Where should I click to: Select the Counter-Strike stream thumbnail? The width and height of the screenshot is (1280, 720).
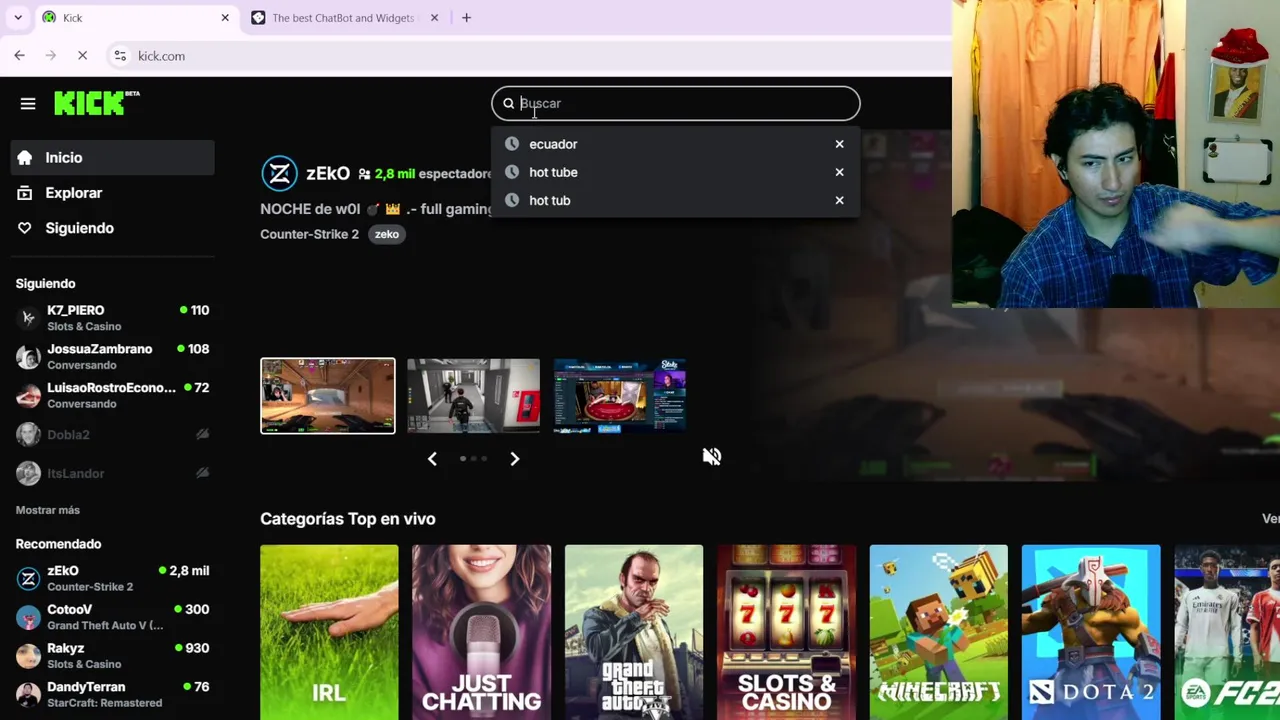[328, 395]
